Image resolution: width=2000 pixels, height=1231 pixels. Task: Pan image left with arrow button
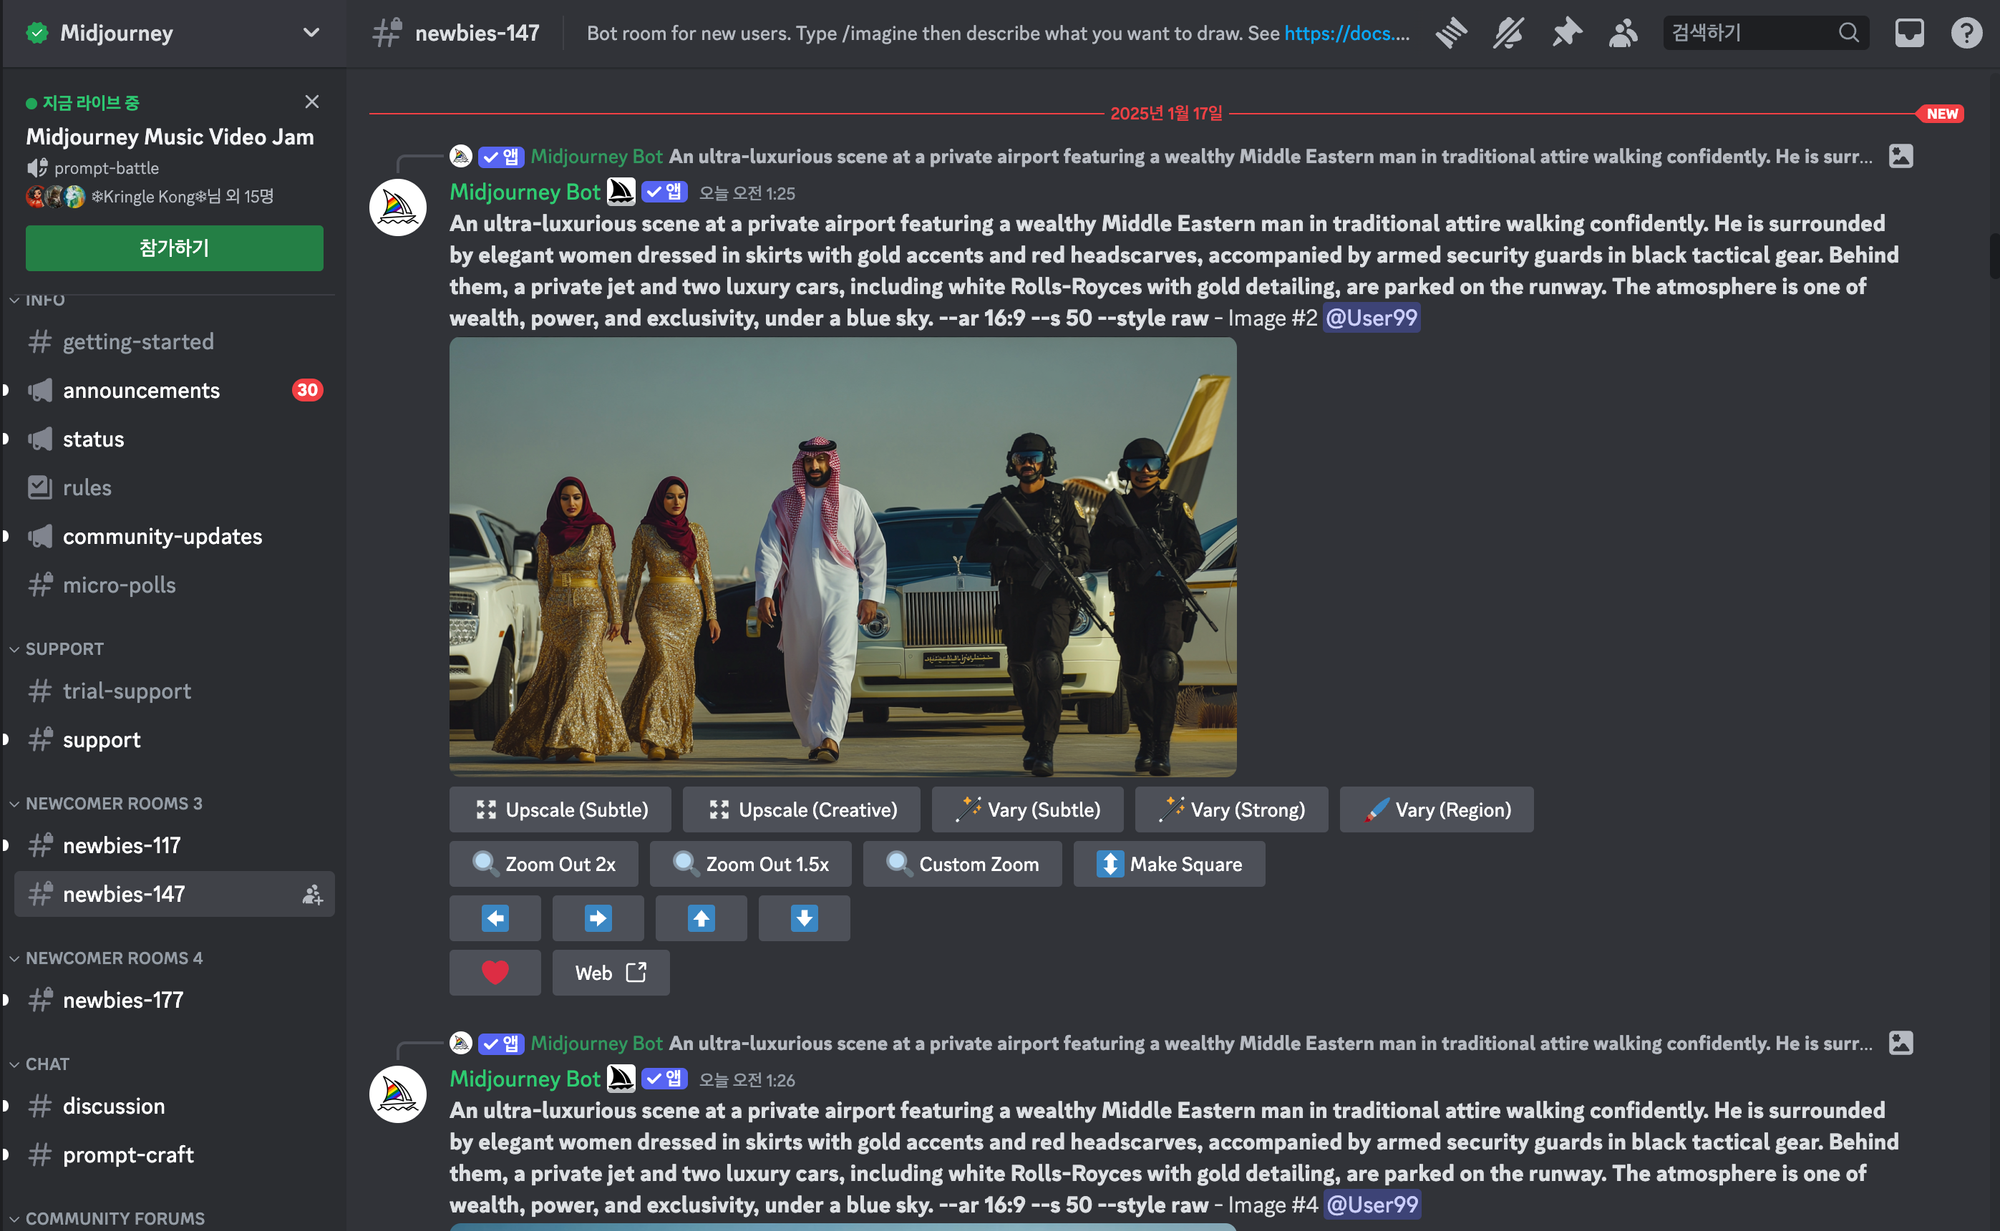pyautogui.click(x=495, y=918)
